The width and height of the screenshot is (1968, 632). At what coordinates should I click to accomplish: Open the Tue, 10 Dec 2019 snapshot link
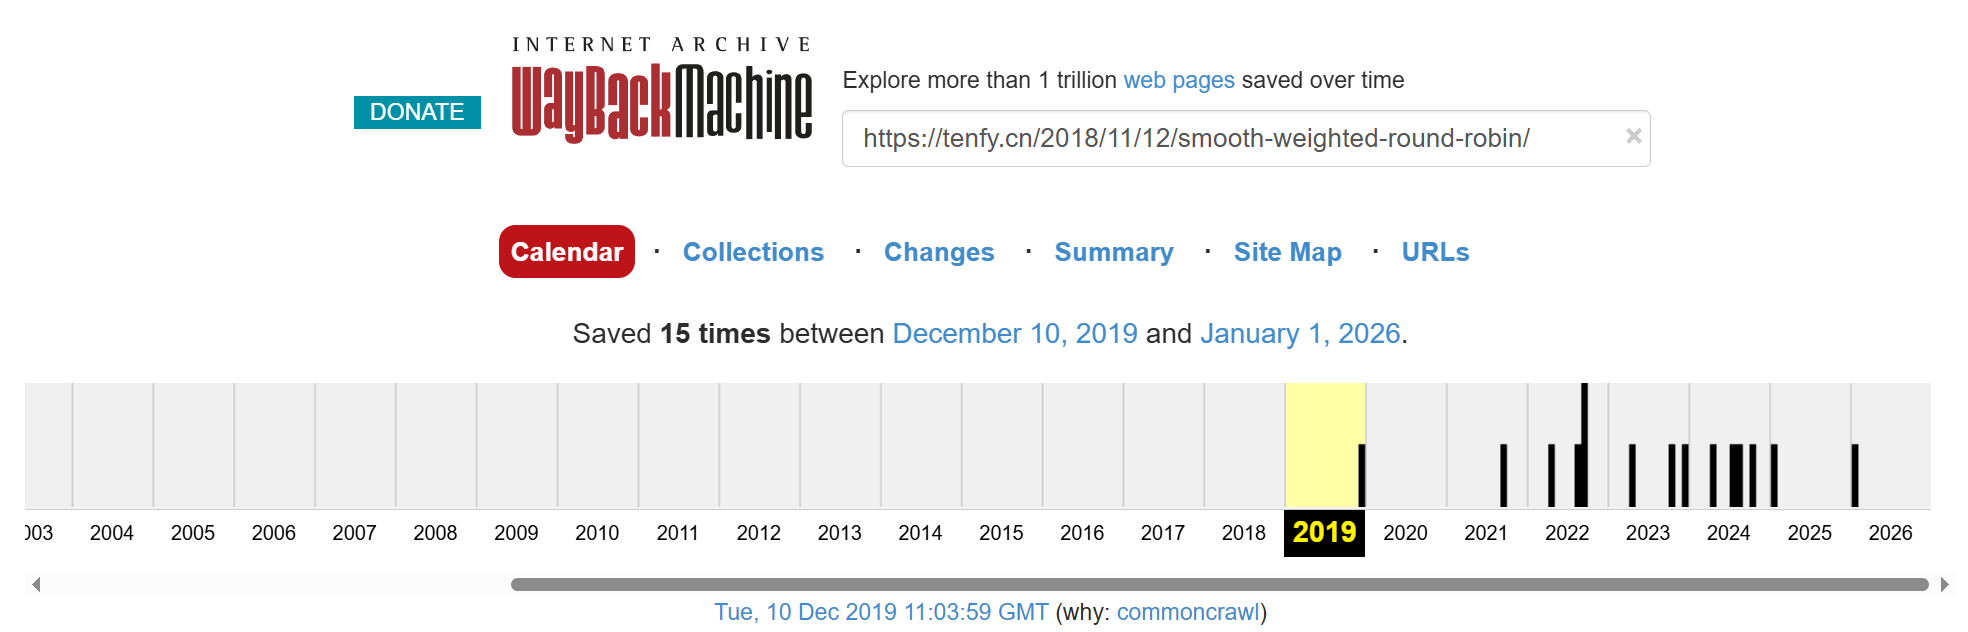point(880,612)
